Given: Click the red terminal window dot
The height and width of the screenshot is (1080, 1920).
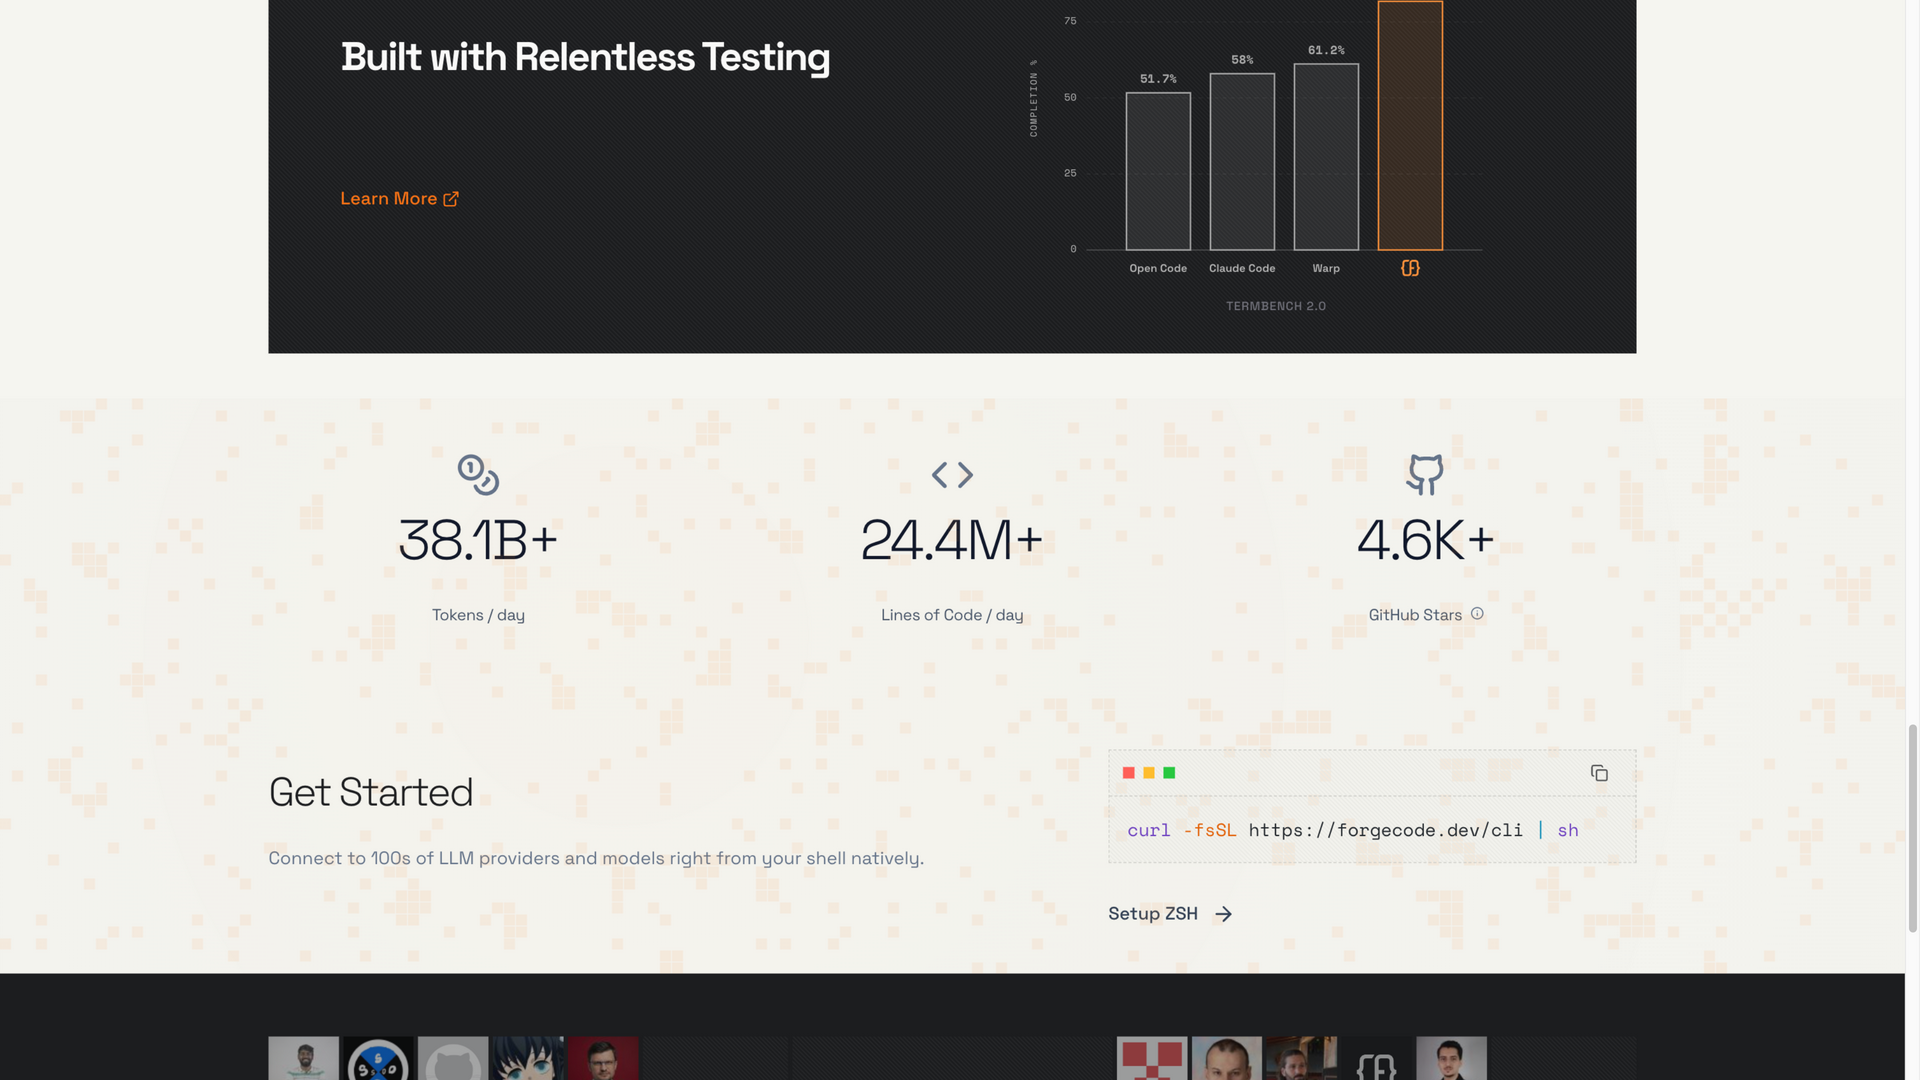Looking at the screenshot, I should coord(1129,773).
